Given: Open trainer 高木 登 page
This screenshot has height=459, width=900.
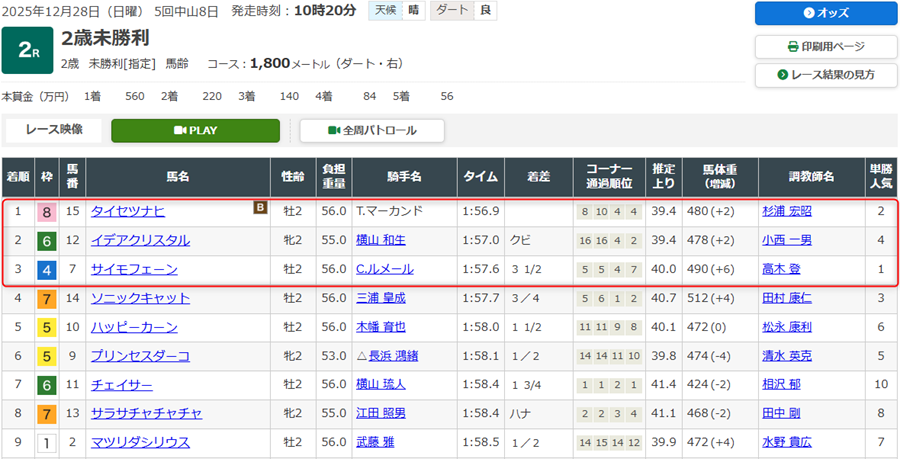Looking at the screenshot, I should (781, 269).
